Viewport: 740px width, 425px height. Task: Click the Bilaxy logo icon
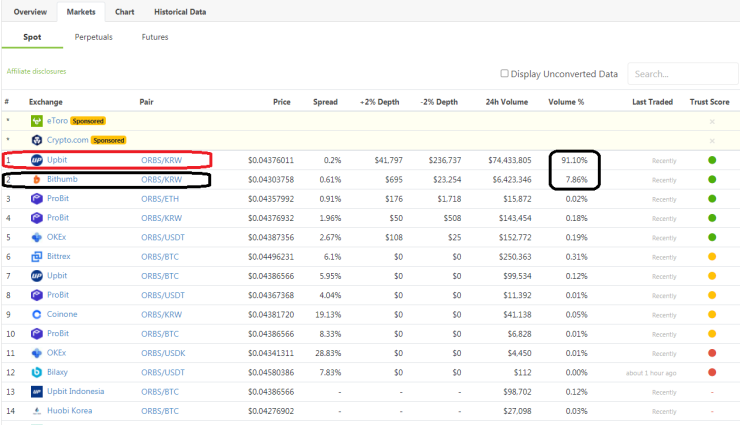tap(36, 372)
